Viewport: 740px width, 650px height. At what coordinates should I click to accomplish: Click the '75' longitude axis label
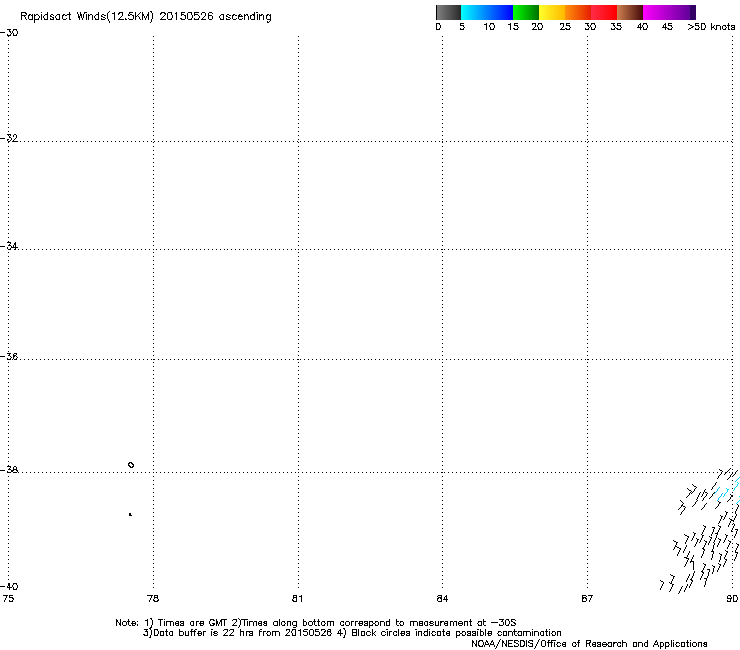8,599
